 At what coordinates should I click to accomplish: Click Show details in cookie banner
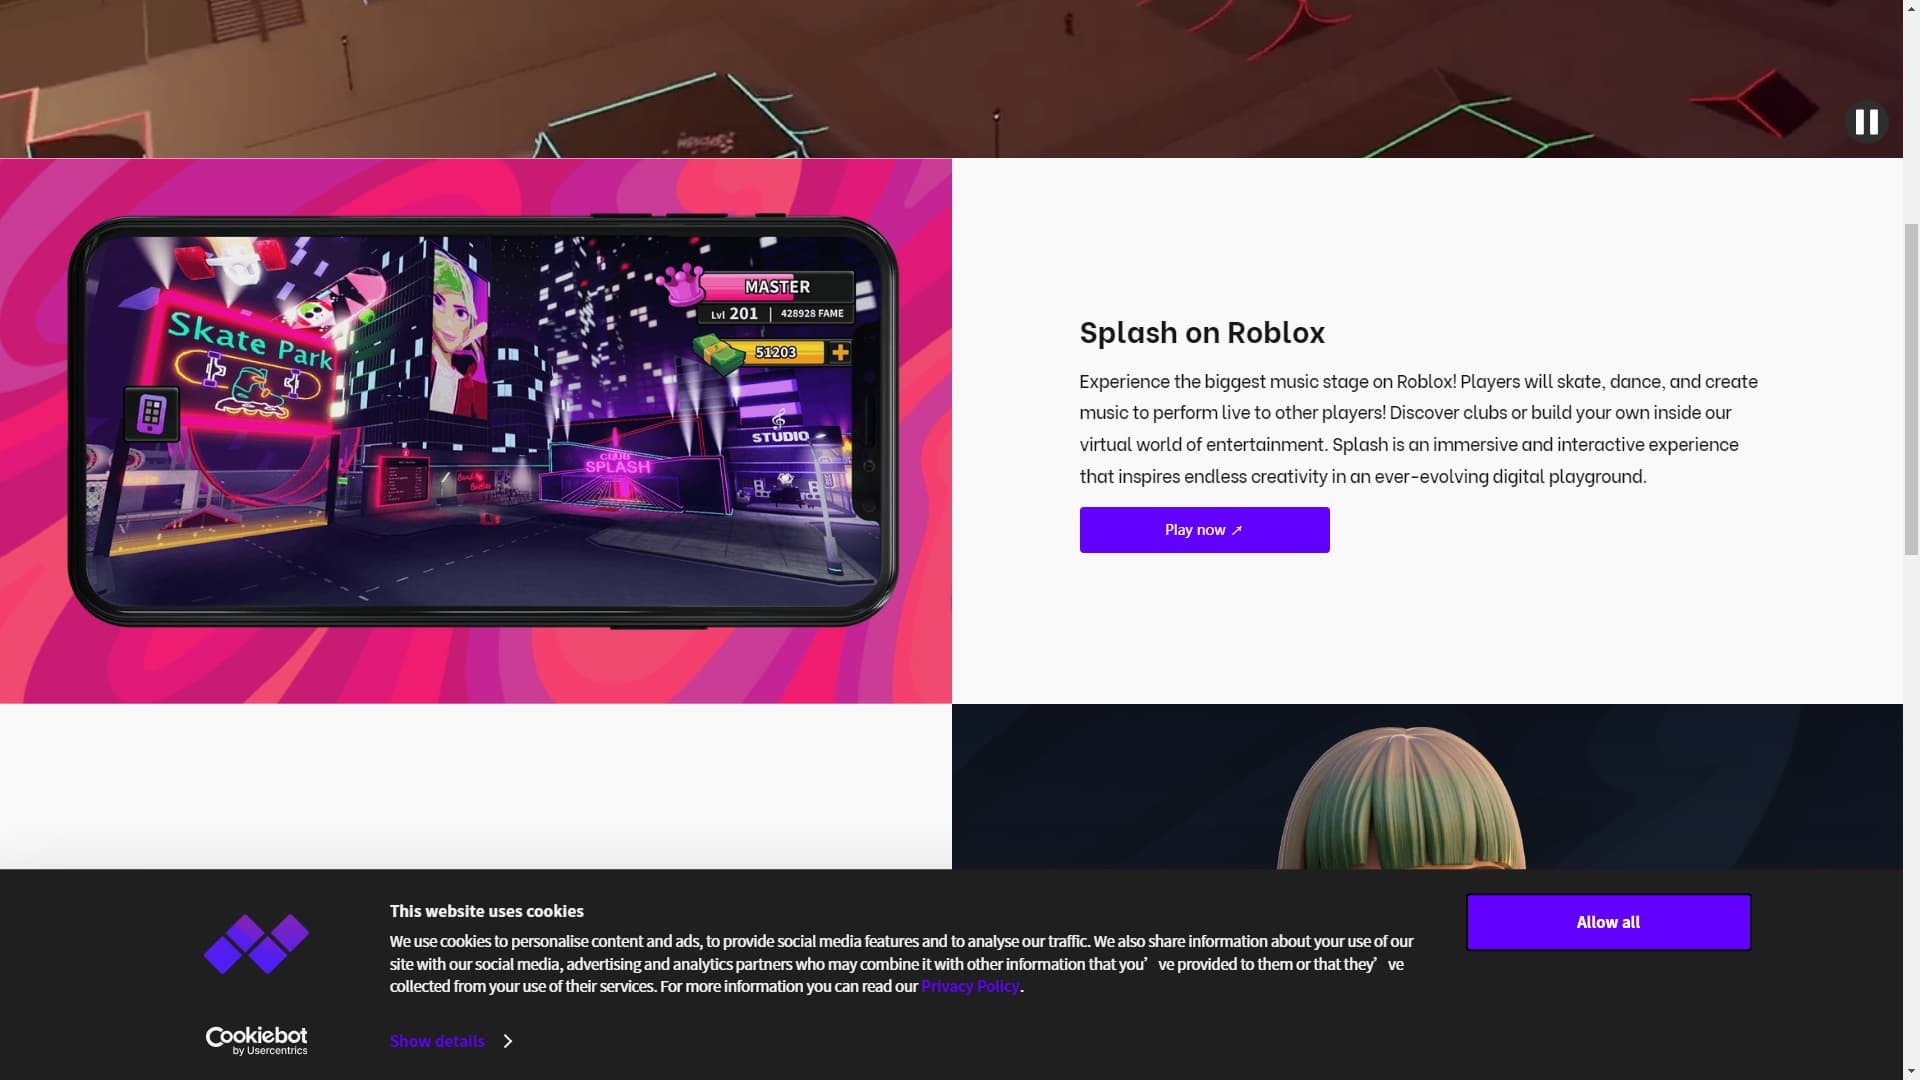[x=437, y=1041]
